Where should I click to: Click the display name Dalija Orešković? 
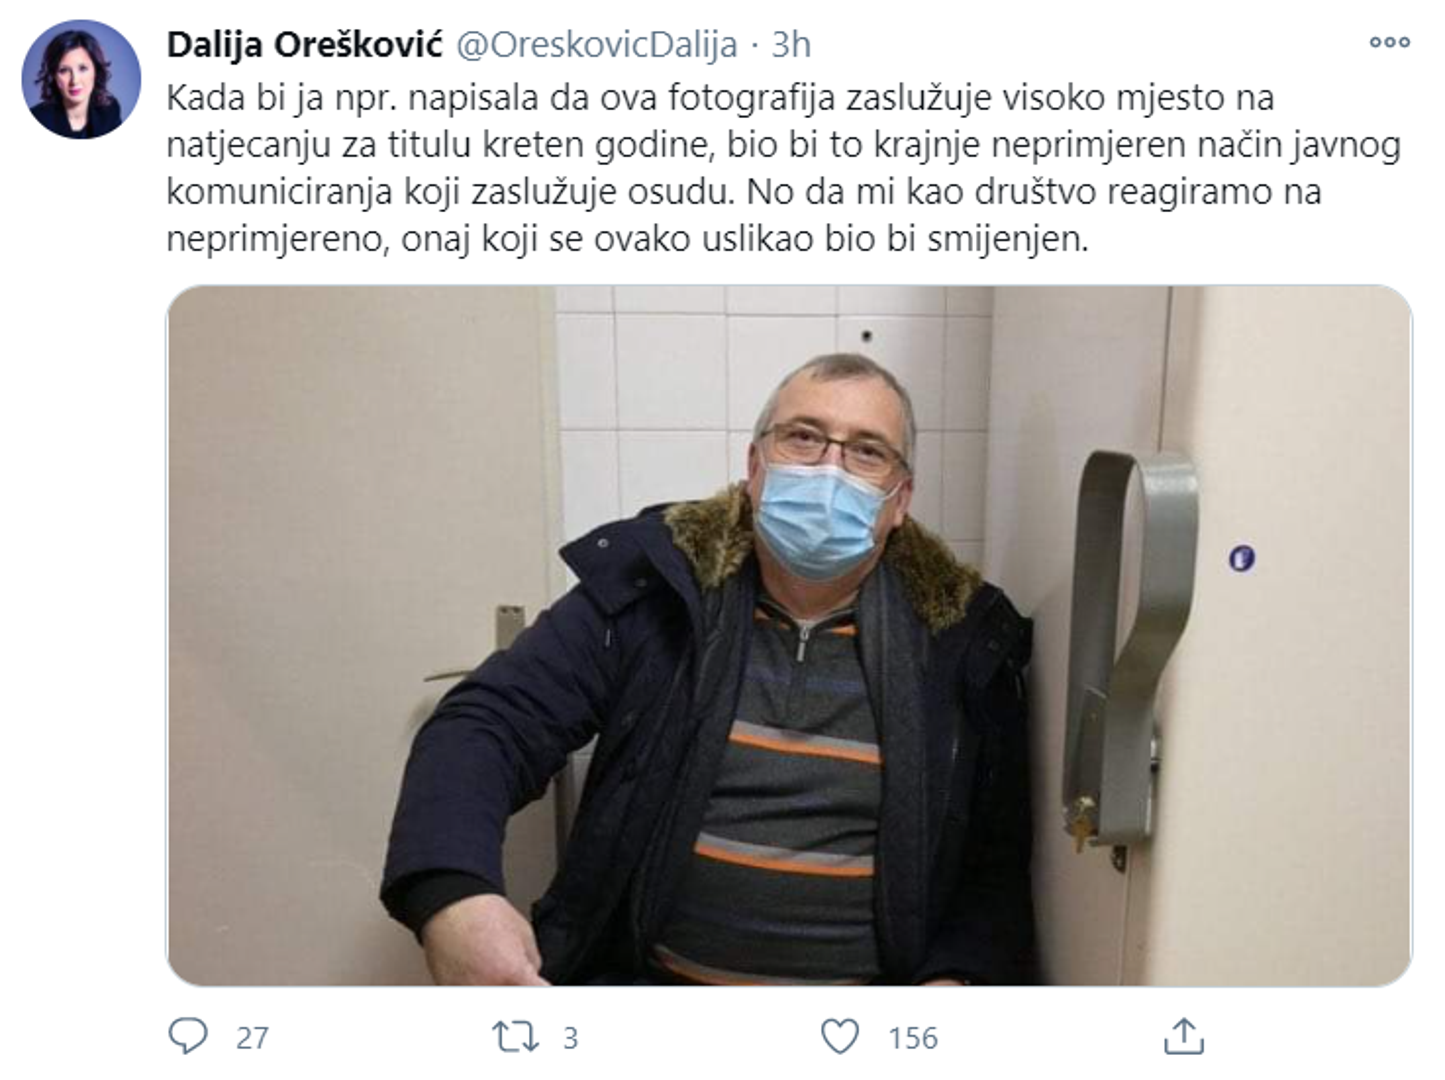pyautogui.click(x=305, y=45)
